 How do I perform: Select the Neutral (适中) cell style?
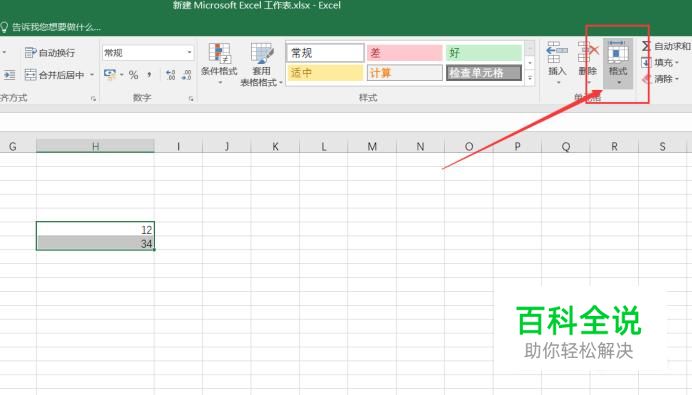(x=325, y=73)
